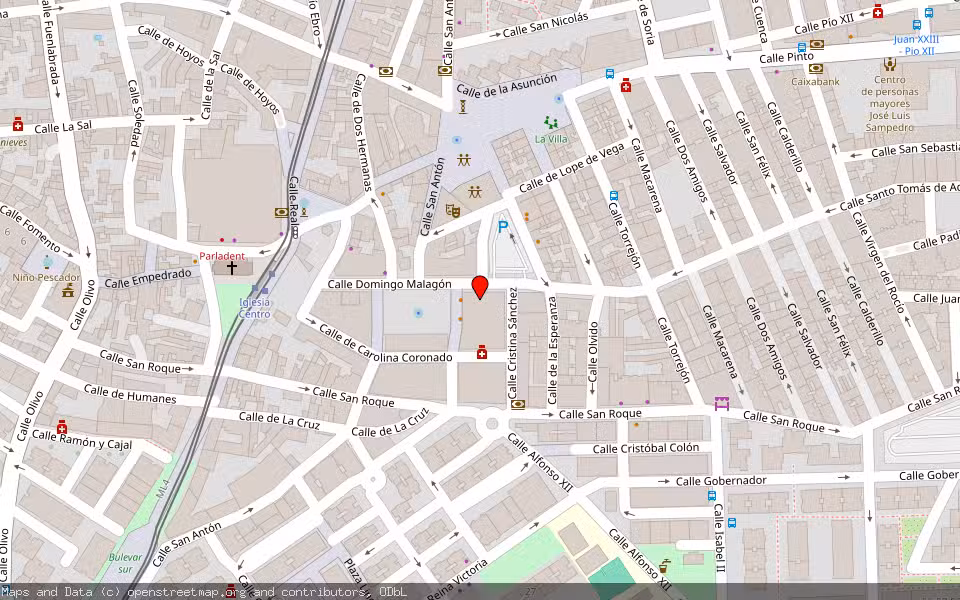Select the theatre masks icon
Screen dimensions: 960x600
[453, 211]
